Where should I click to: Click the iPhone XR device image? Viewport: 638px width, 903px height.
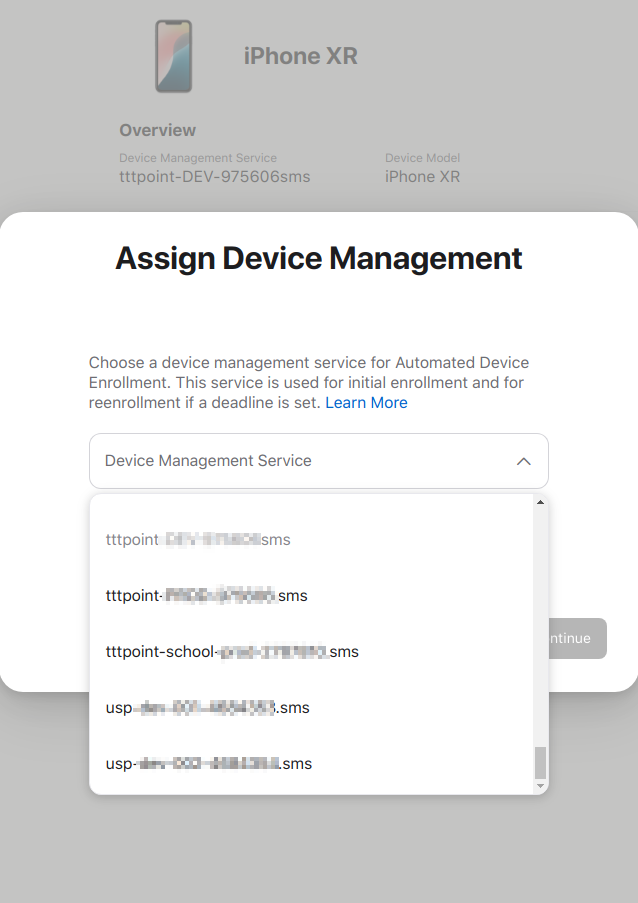click(x=173, y=57)
